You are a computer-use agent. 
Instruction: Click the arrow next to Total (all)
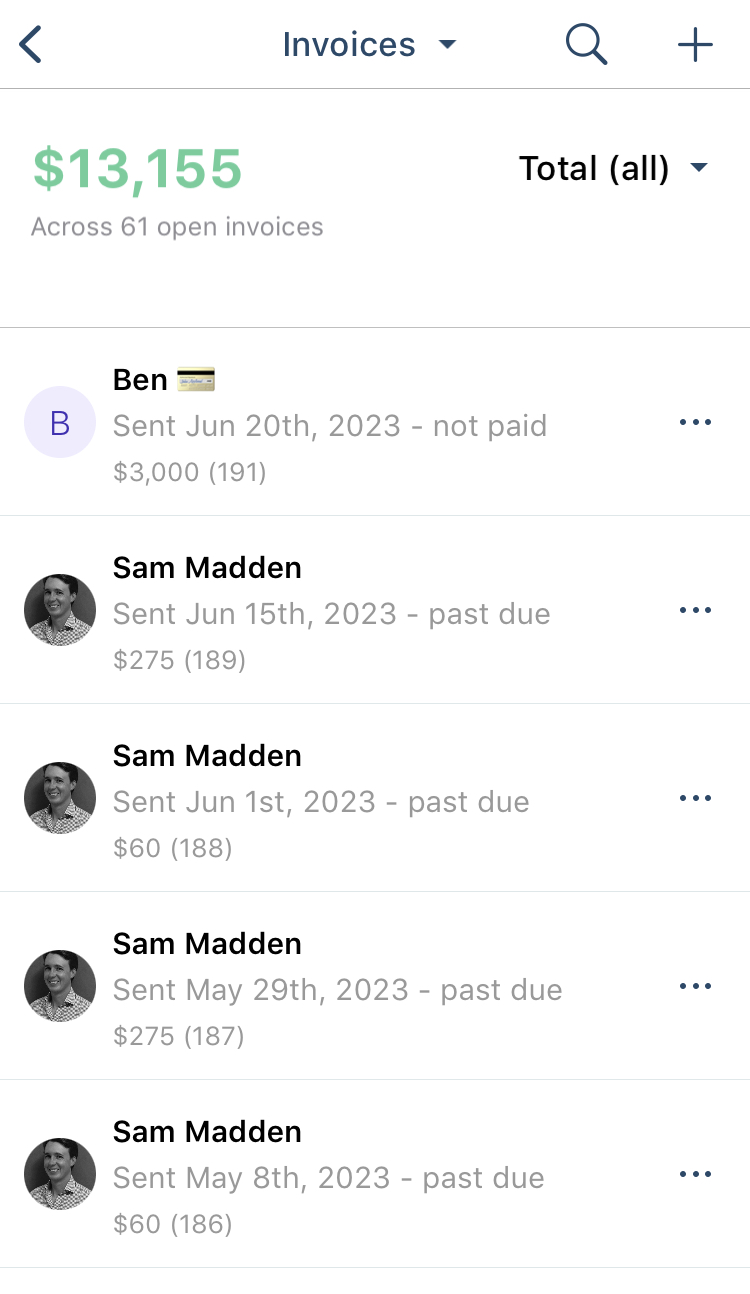pyautogui.click(x=699, y=168)
